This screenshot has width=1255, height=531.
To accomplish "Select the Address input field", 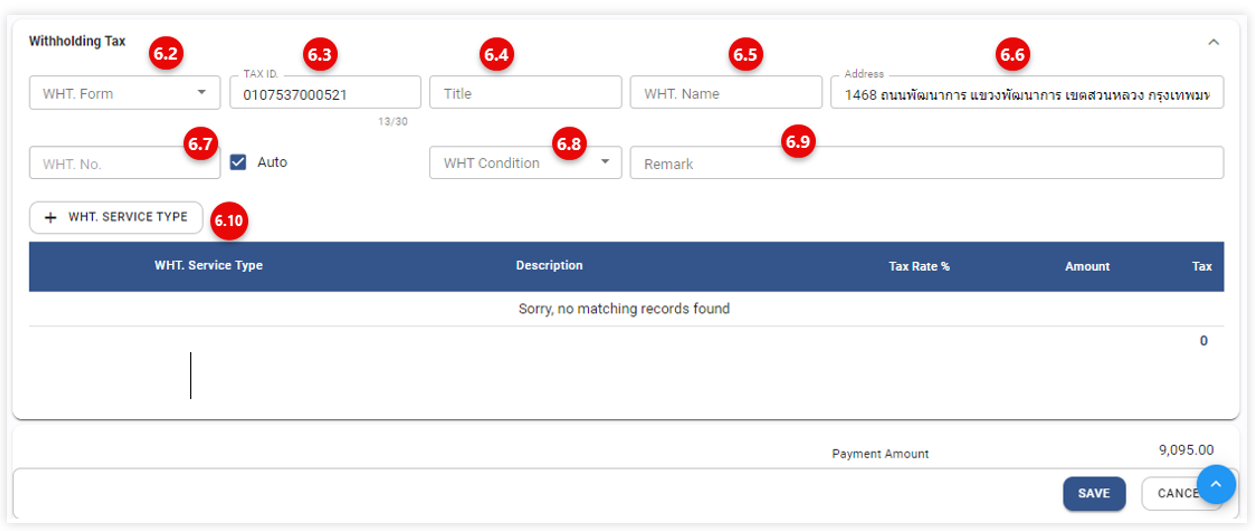I will coord(1026,95).
